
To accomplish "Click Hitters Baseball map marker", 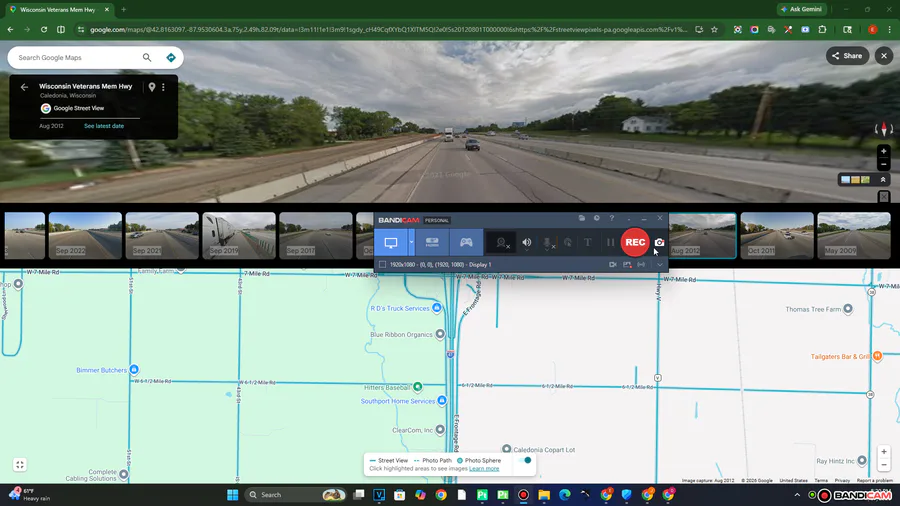I will point(418,387).
